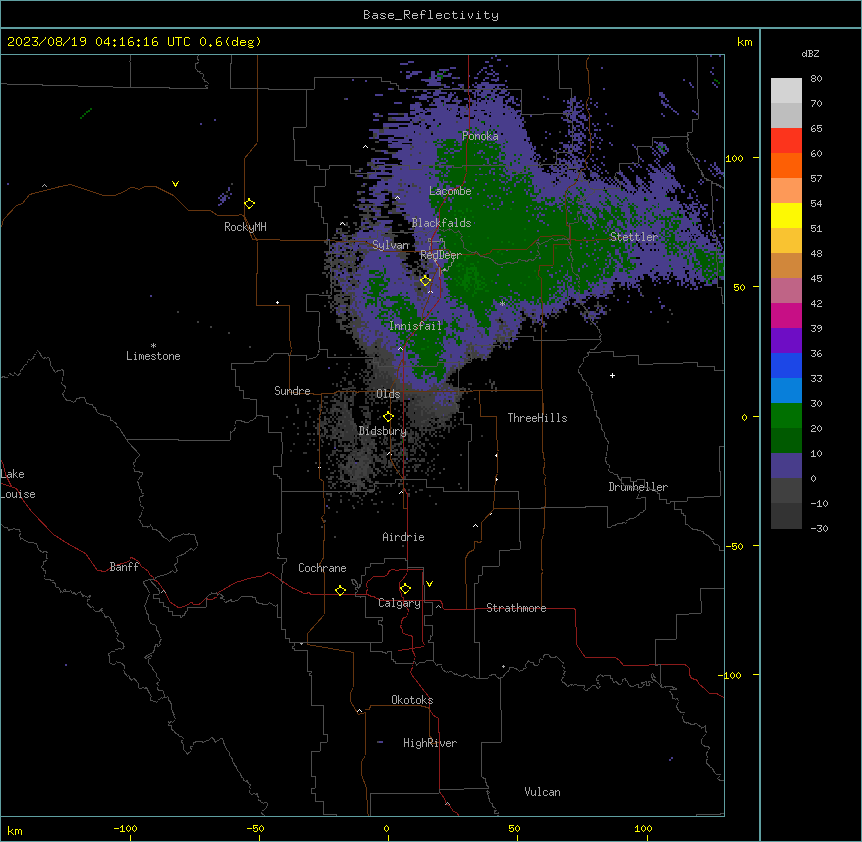Click the Sundre label

pos(292,391)
